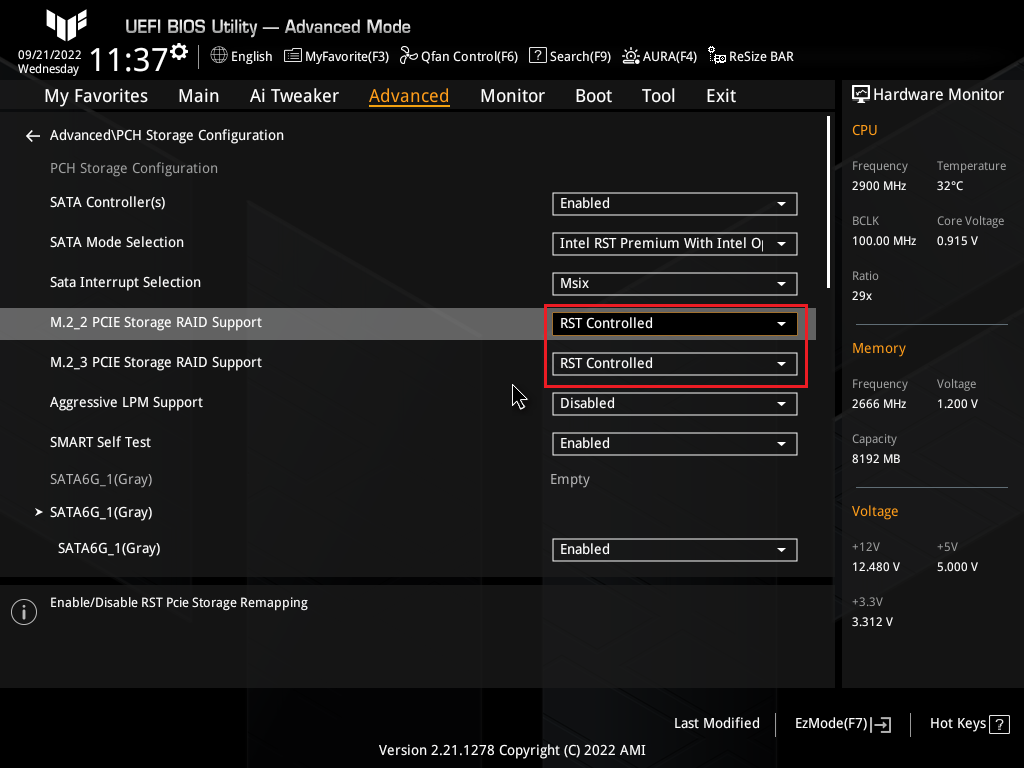This screenshot has width=1024, height=768.
Task: Open M.2_3 PCIE Storage RAID Support dropdown
Action: click(x=674, y=364)
